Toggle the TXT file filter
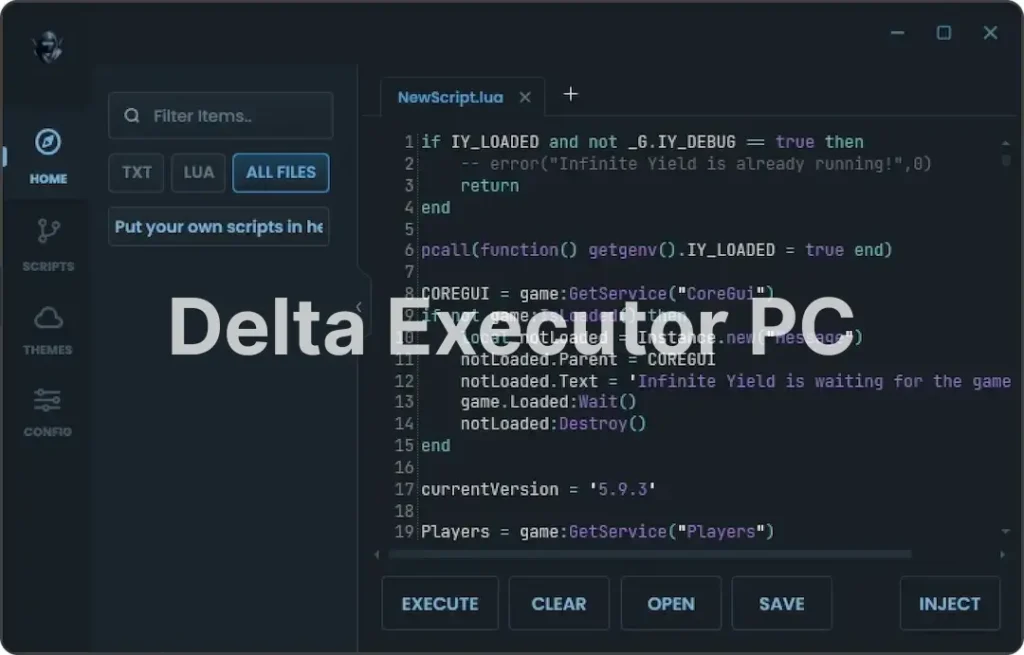This screenshot has width=1024, height=655. click(136, 172)
